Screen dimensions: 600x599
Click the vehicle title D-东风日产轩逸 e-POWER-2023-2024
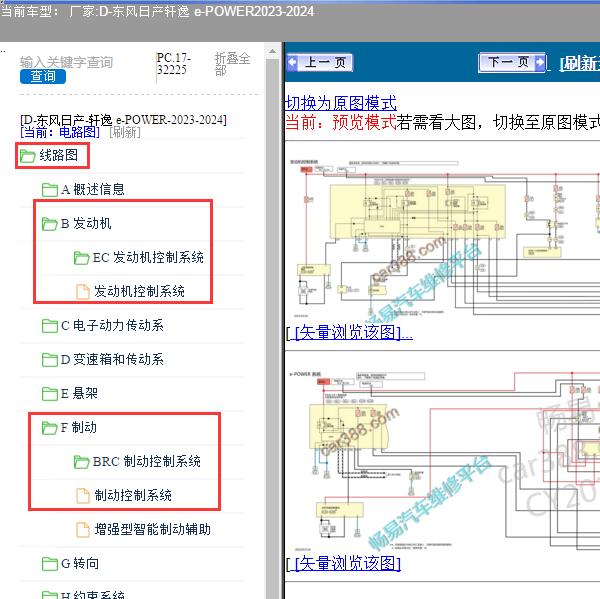coord(123,120)
